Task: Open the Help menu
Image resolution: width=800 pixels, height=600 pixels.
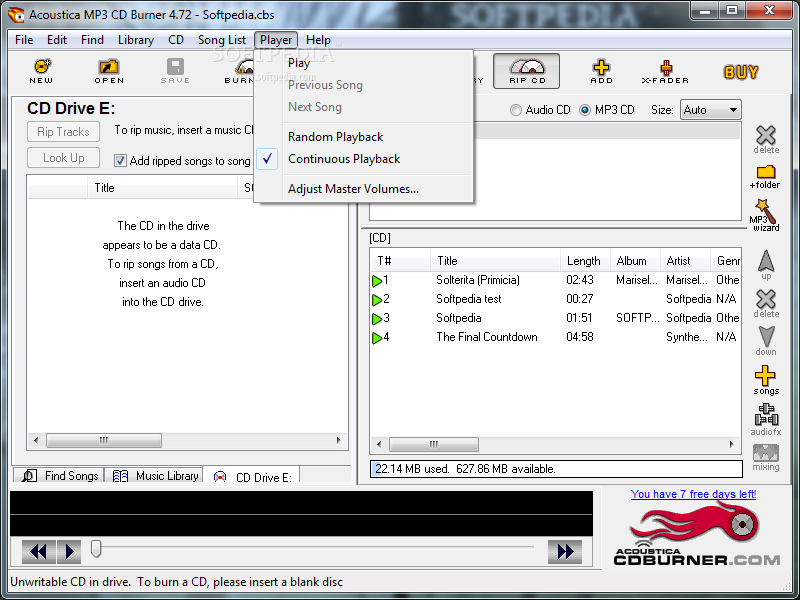Action: point(318,40)
